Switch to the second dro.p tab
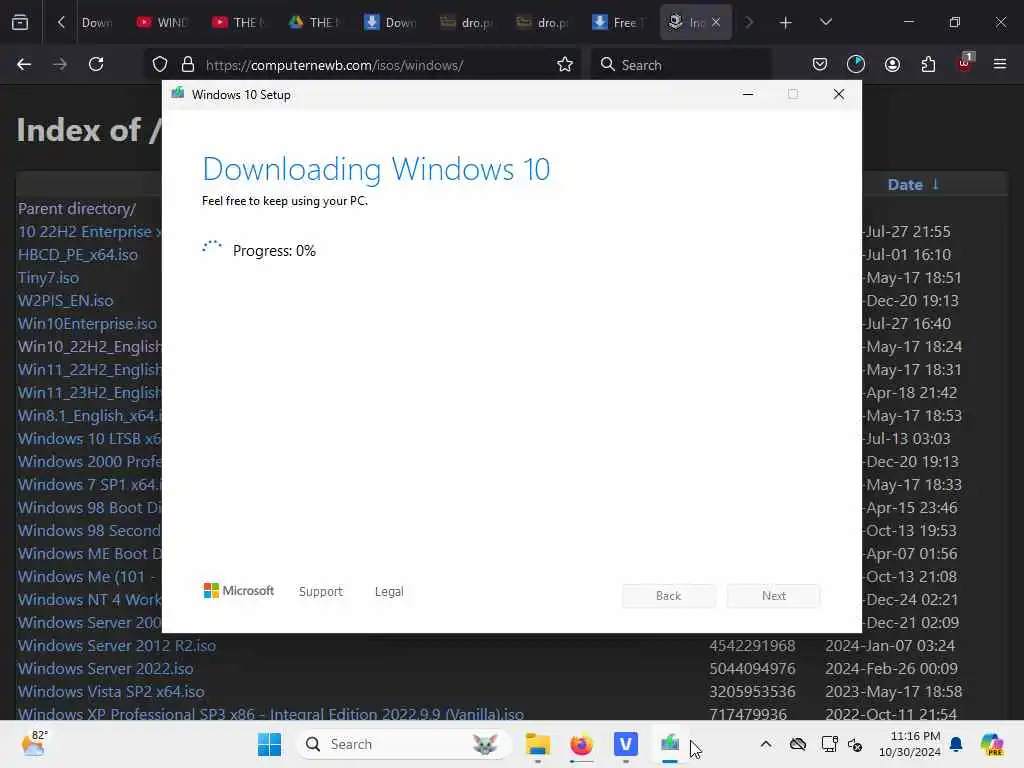Viewport: 1024px width, 768px height. [542, 23]
